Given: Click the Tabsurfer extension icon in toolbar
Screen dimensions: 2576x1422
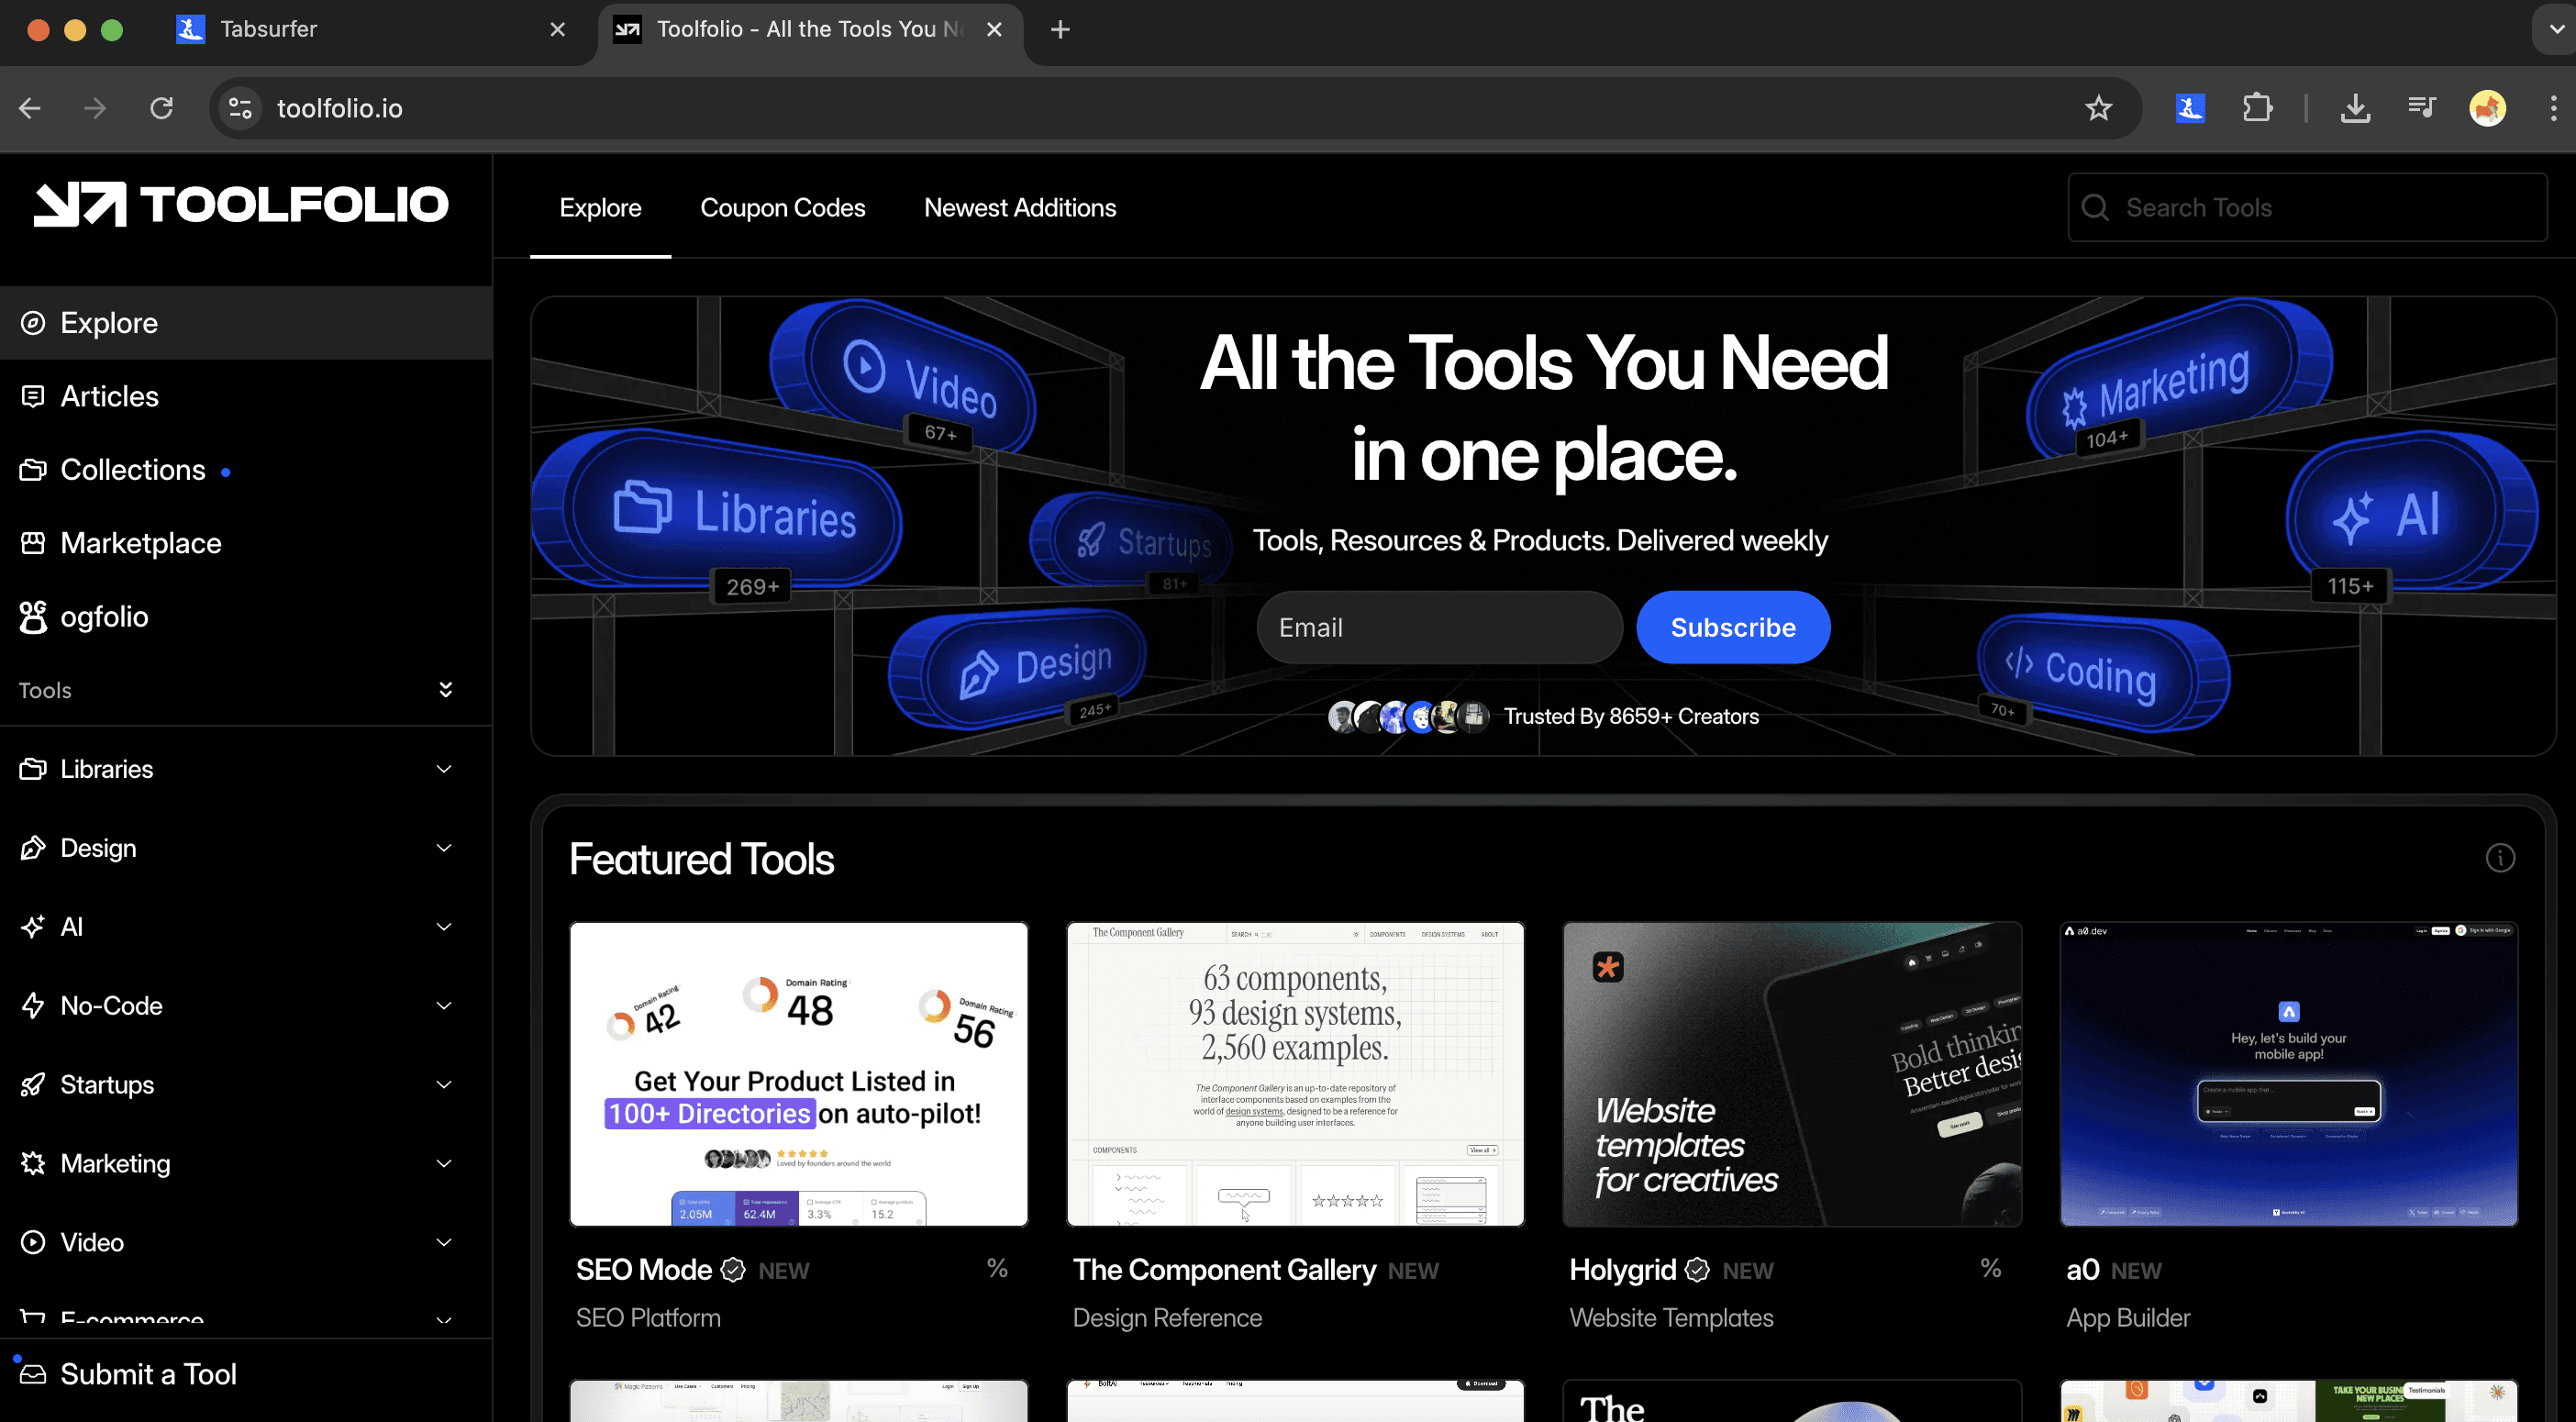Looking at the screenshot, I should click(x=2190, y=108).
